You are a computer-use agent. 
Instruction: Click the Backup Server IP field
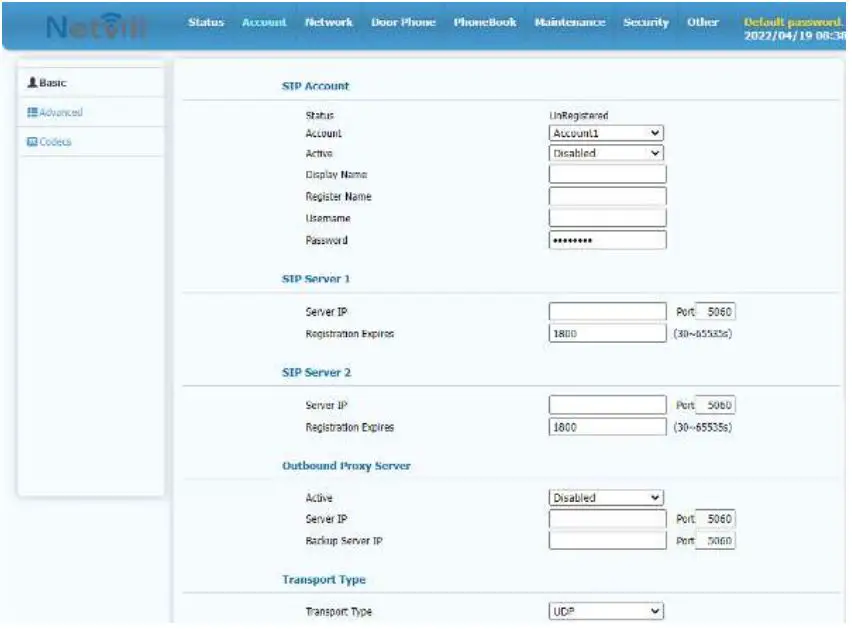point(607,540)
